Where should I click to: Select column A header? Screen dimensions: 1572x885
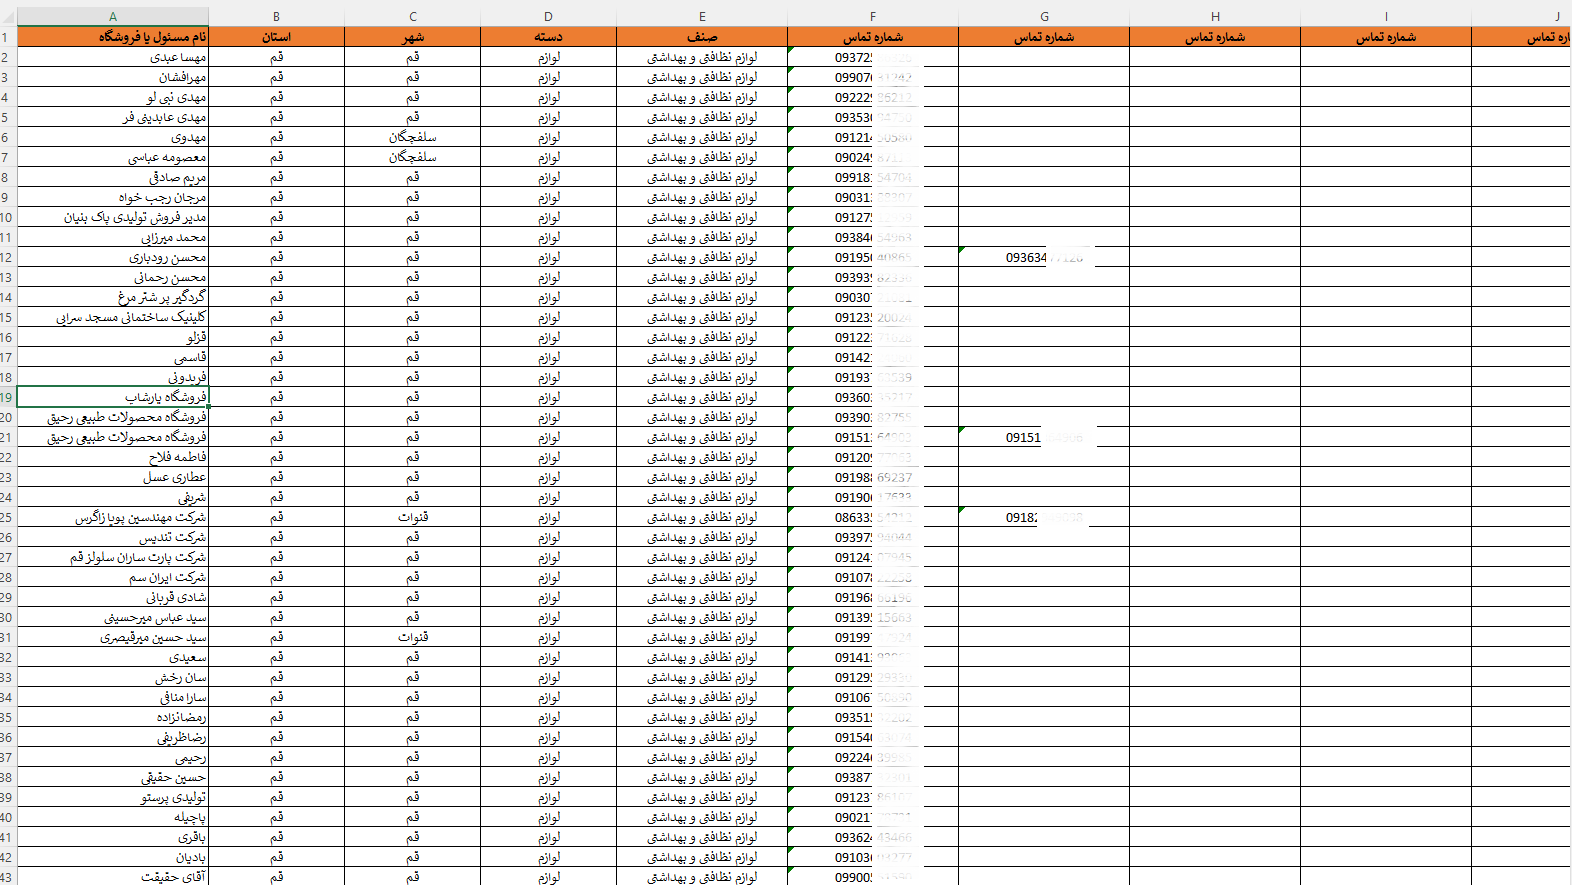click(113, 16)
